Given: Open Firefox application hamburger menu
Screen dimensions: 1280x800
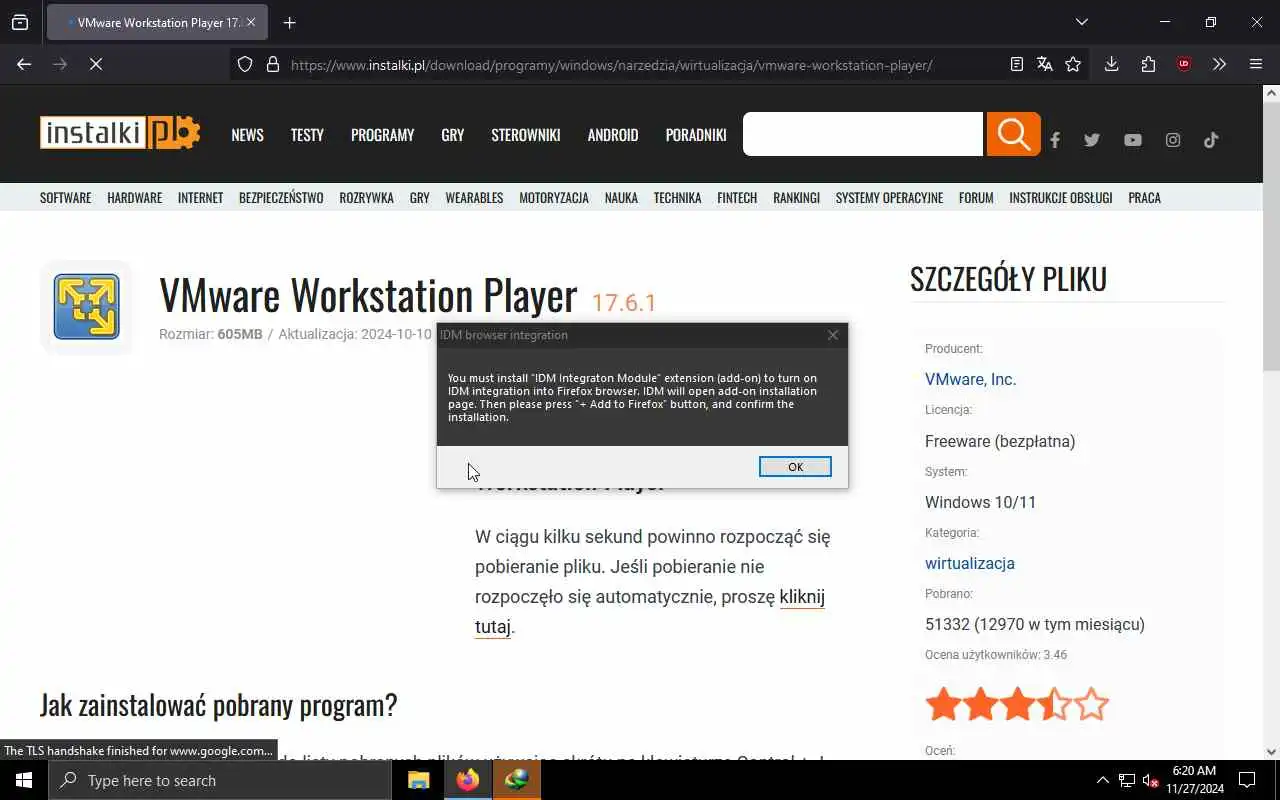Looking at the screenshot, I should click(1256, 64).
